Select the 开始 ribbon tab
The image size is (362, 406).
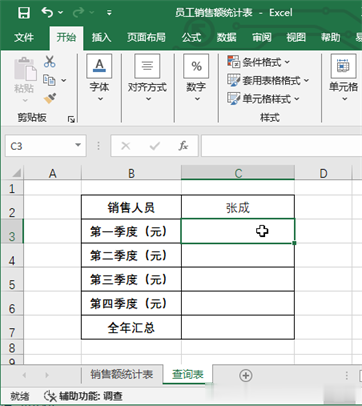(x=66, y=37)
